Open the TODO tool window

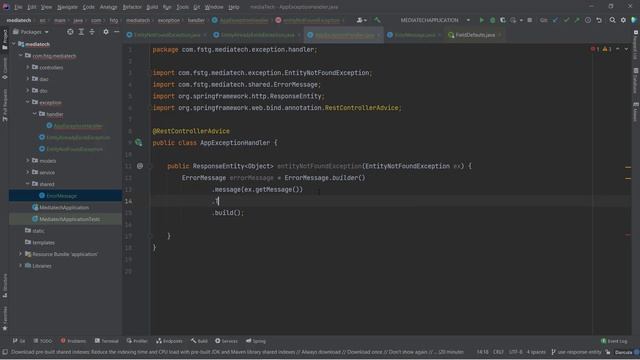click(43, 341)
